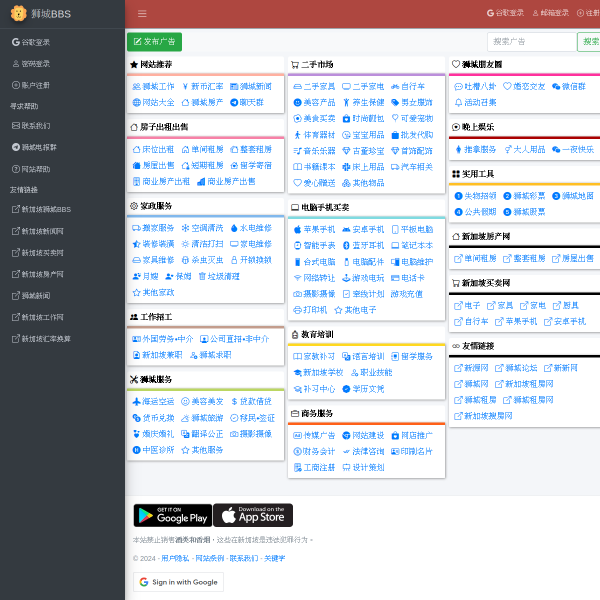Click in the 搜索广告 search field

[x=531, y=42]
